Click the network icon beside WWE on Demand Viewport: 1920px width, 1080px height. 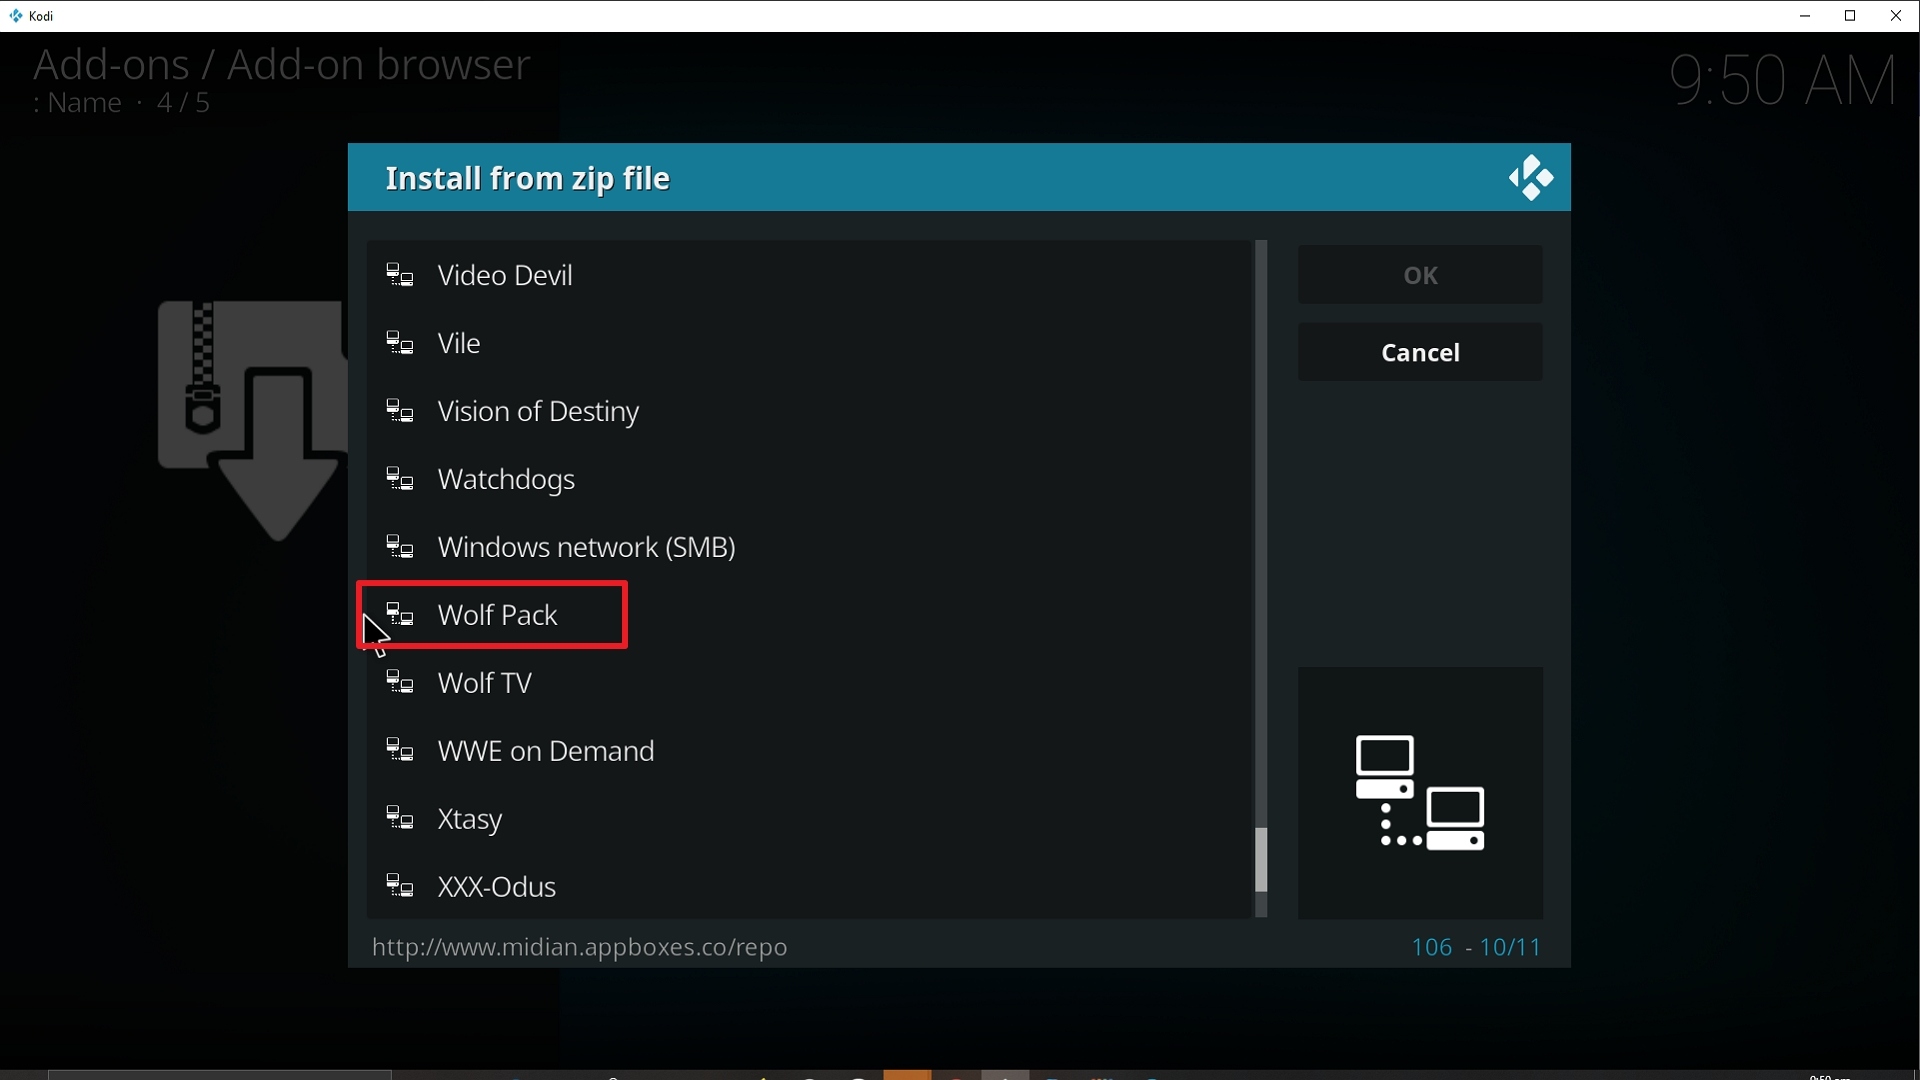(400, 751)
